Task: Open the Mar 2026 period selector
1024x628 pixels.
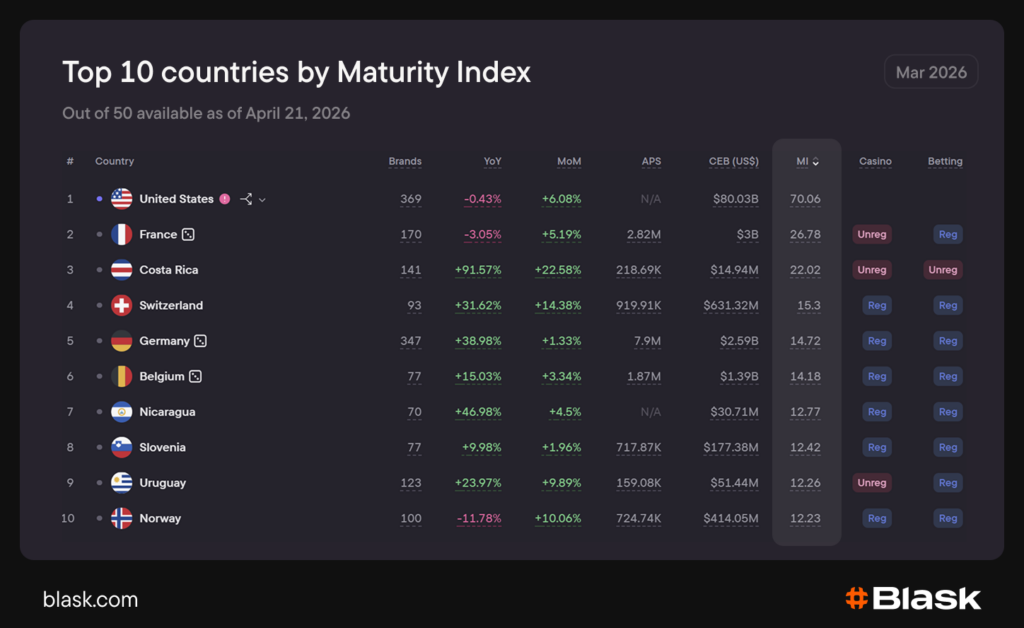Action: coord(931,73)
